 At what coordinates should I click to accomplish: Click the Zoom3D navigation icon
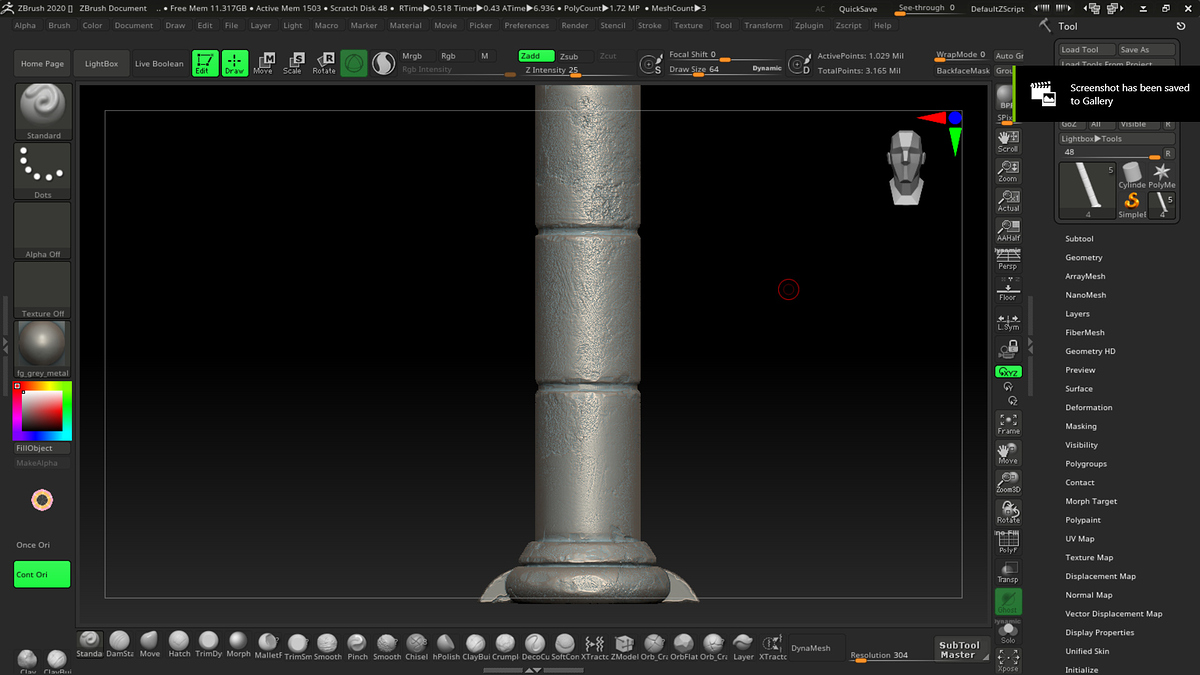point(1008,482)
